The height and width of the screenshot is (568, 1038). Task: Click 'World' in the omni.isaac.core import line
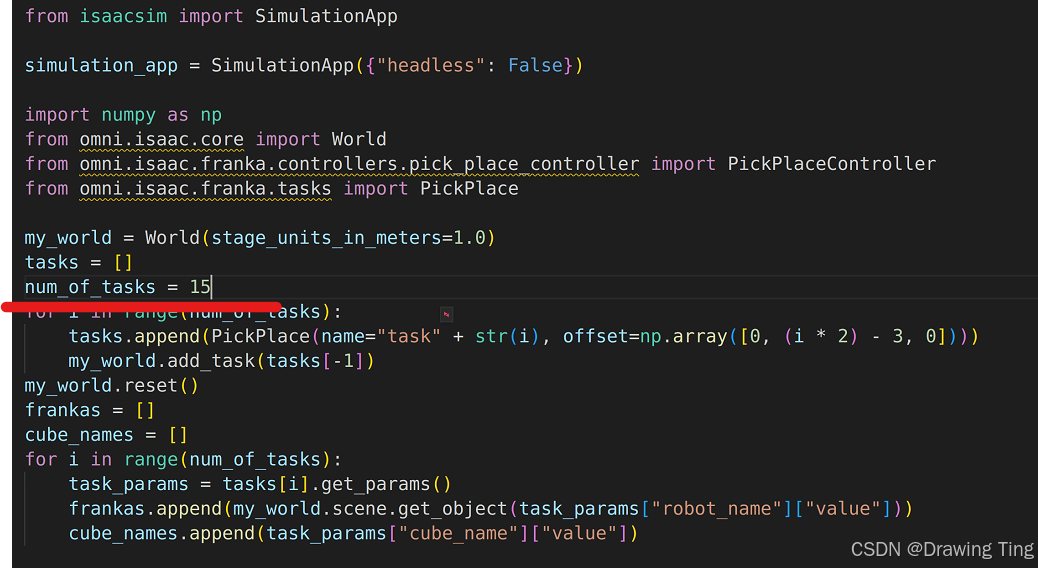click(359, 140)
